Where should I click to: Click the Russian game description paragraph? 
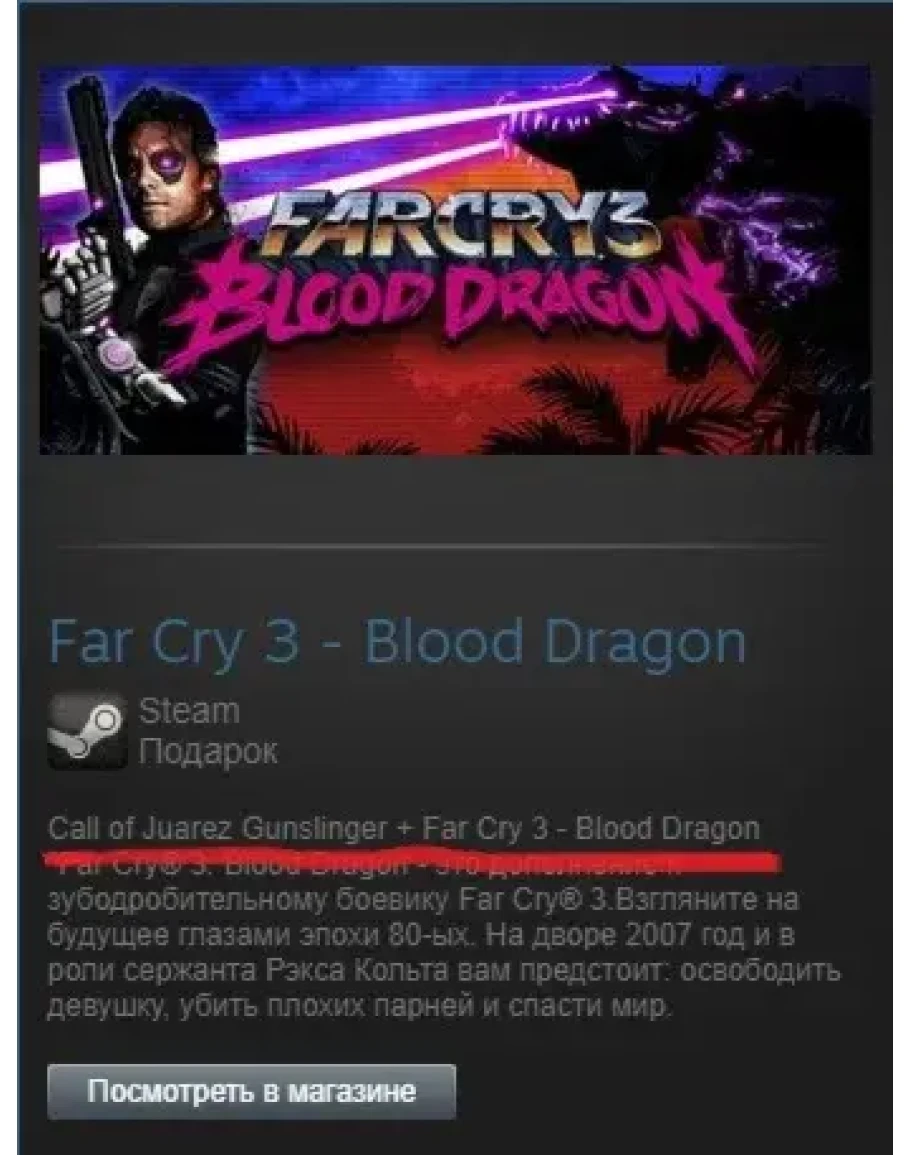(444, 936)
